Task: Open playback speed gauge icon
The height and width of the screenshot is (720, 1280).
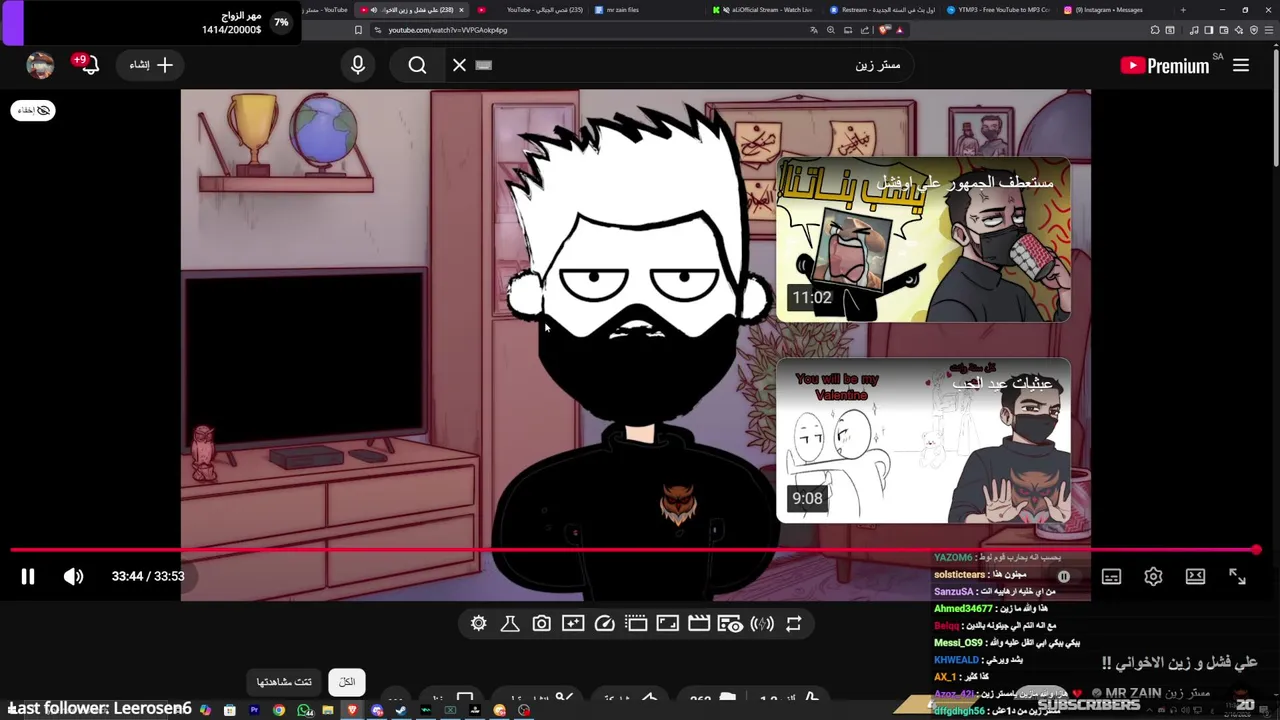Action: [604, 623]
